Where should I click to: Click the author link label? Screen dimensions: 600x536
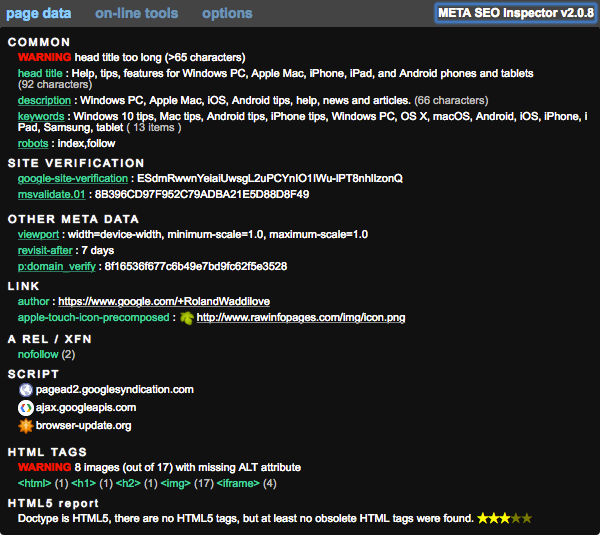tap(33, 301)
